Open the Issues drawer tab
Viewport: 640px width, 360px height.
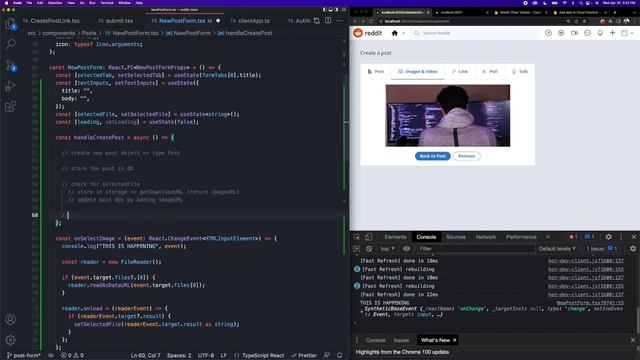(x=401, y=340)
